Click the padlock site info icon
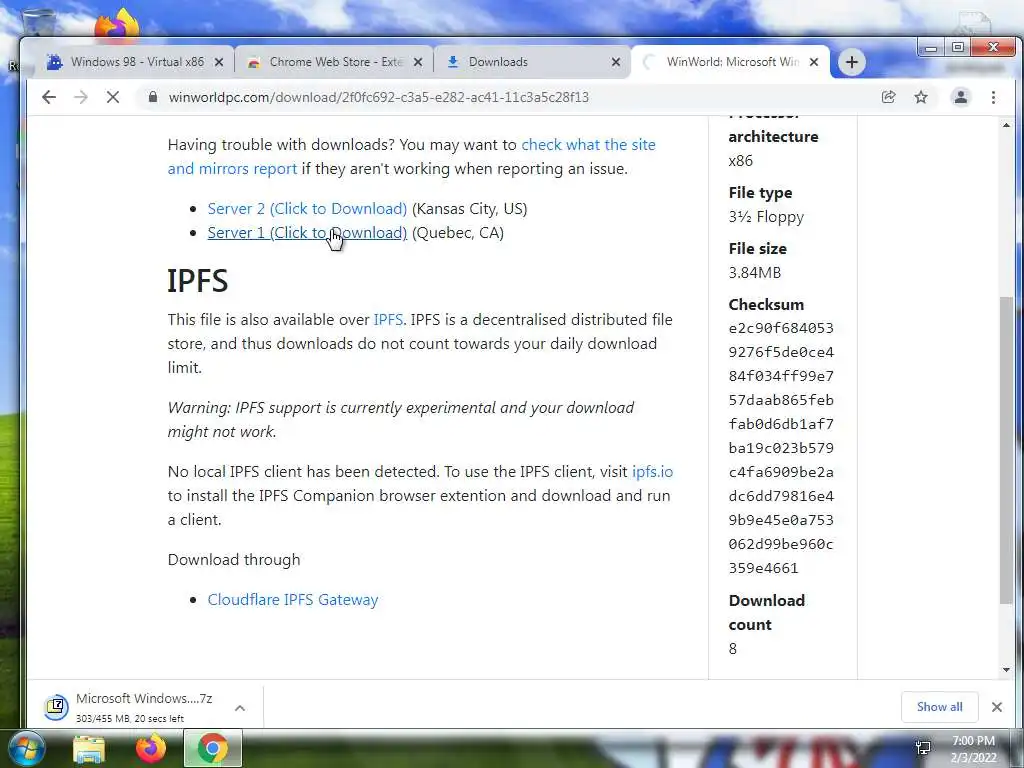 (x=153, y=97)
